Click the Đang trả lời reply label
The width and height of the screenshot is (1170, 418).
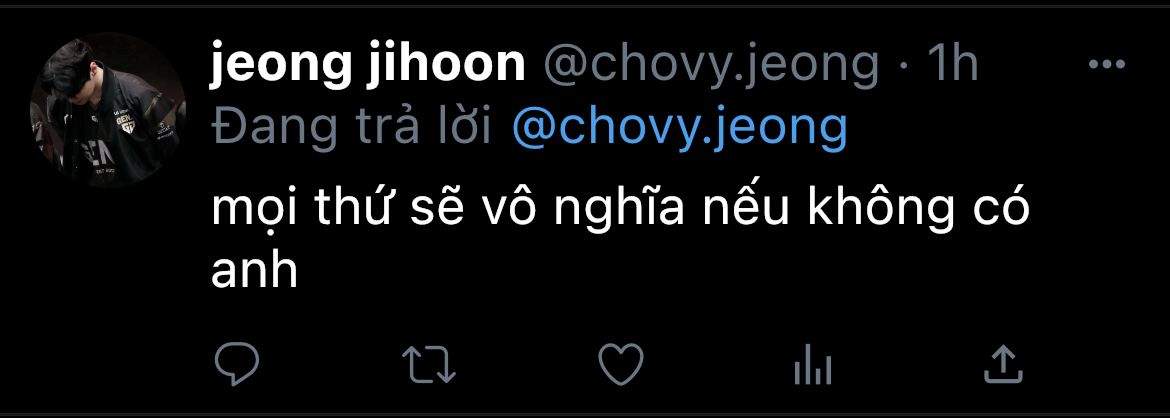(351, 128)
